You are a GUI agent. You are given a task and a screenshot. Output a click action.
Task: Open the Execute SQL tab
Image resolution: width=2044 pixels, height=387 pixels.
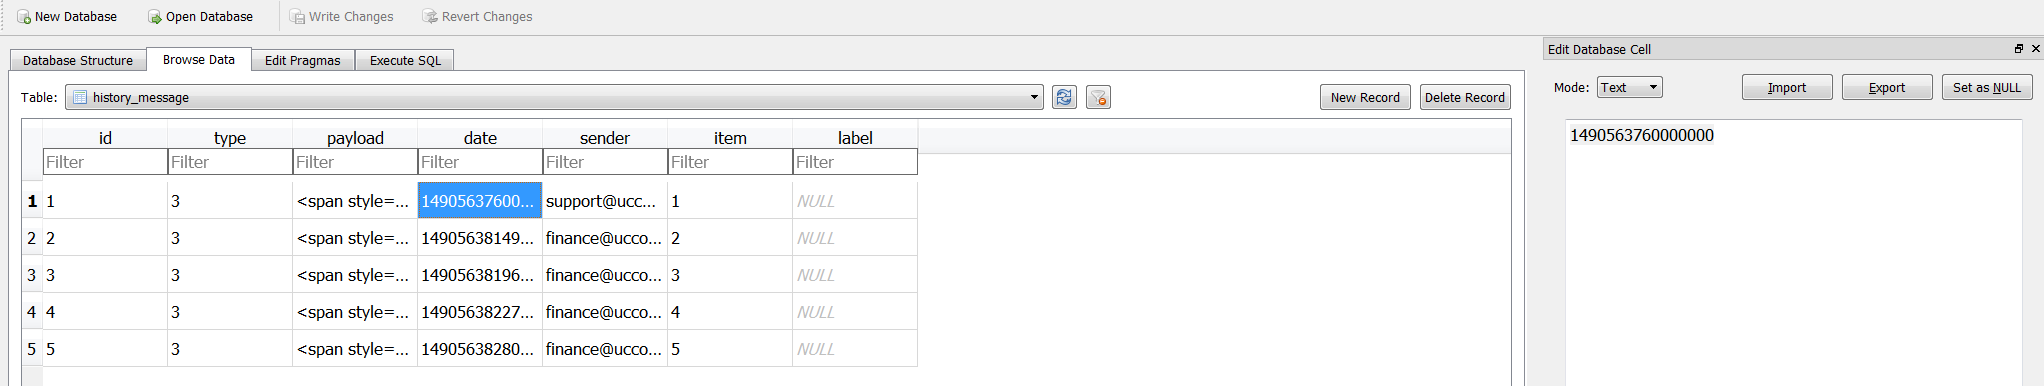click(405, 60)
